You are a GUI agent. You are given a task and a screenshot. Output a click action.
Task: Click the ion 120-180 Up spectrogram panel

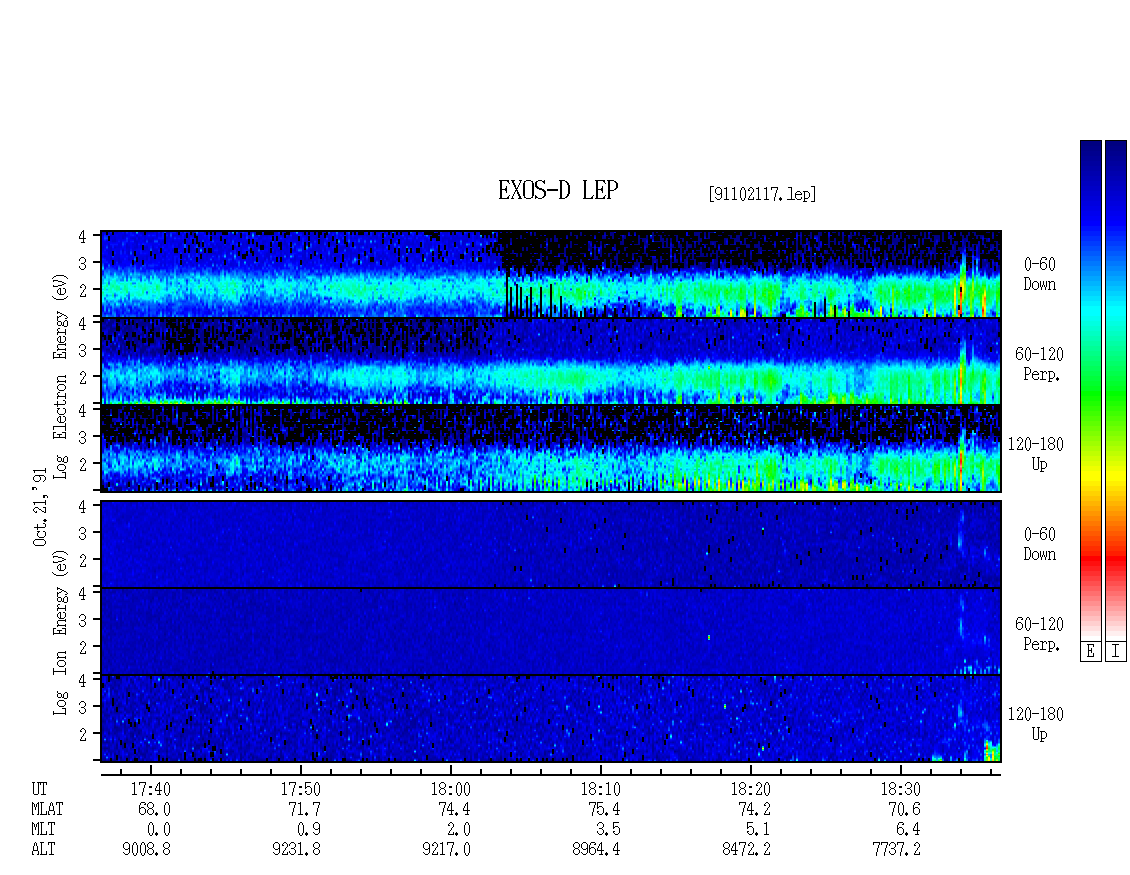pyautogui.click(x=551, y=719)
